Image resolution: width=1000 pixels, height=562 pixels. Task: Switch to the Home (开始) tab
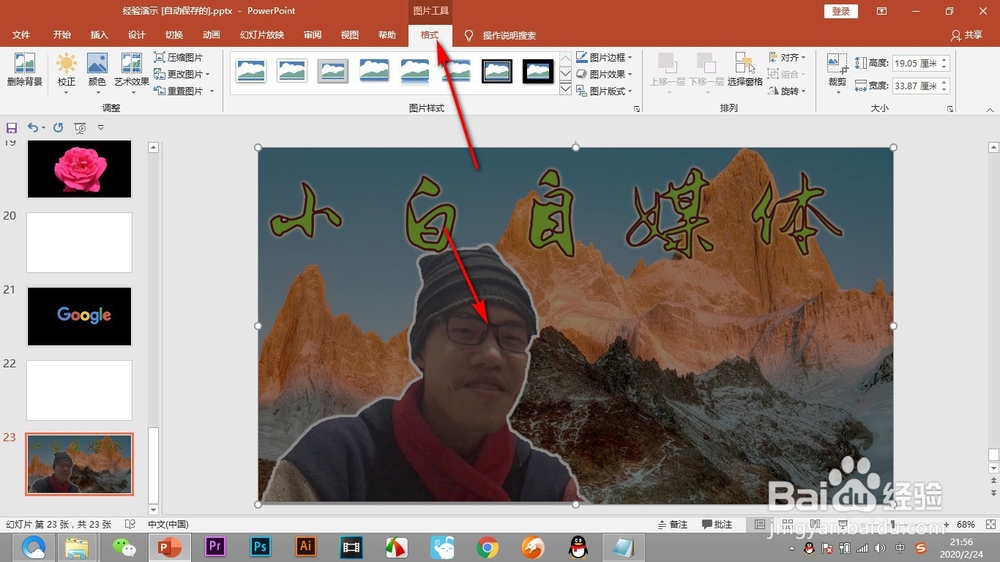click(62, 35)
